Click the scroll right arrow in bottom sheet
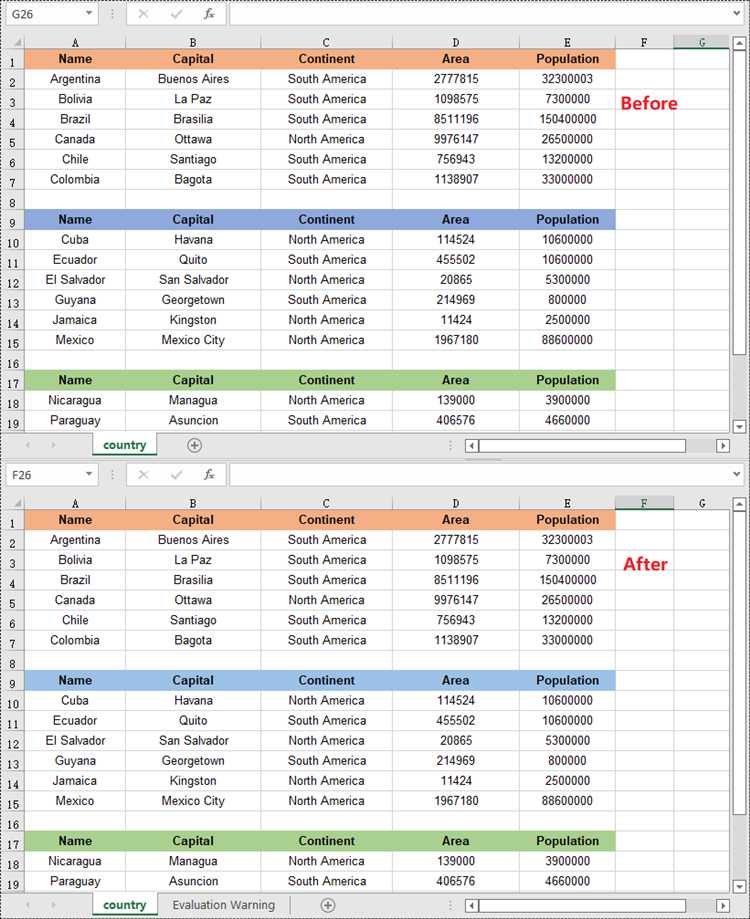The height and width of the screenshot is (919, 750). pyautogui.click(x=723, y=906)
